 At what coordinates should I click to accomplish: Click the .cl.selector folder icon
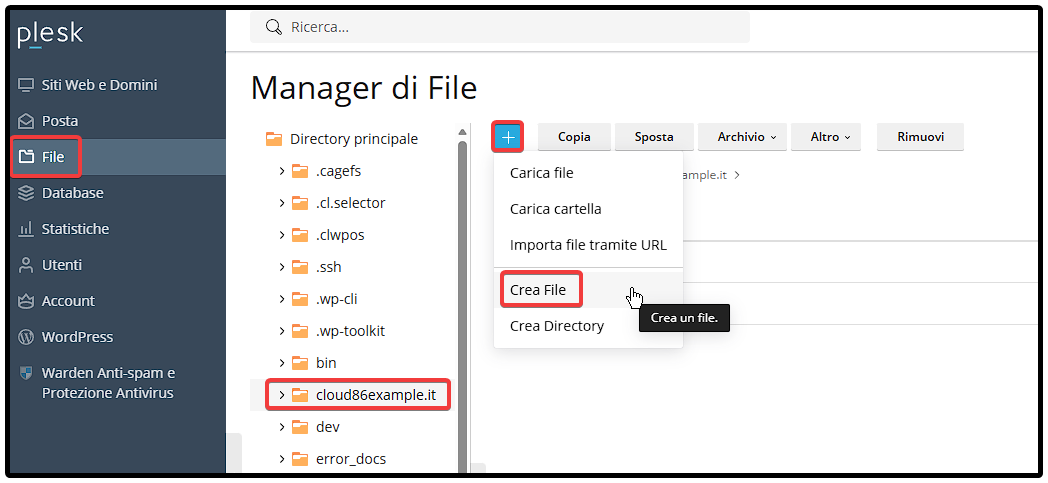[x=300, y=203]
